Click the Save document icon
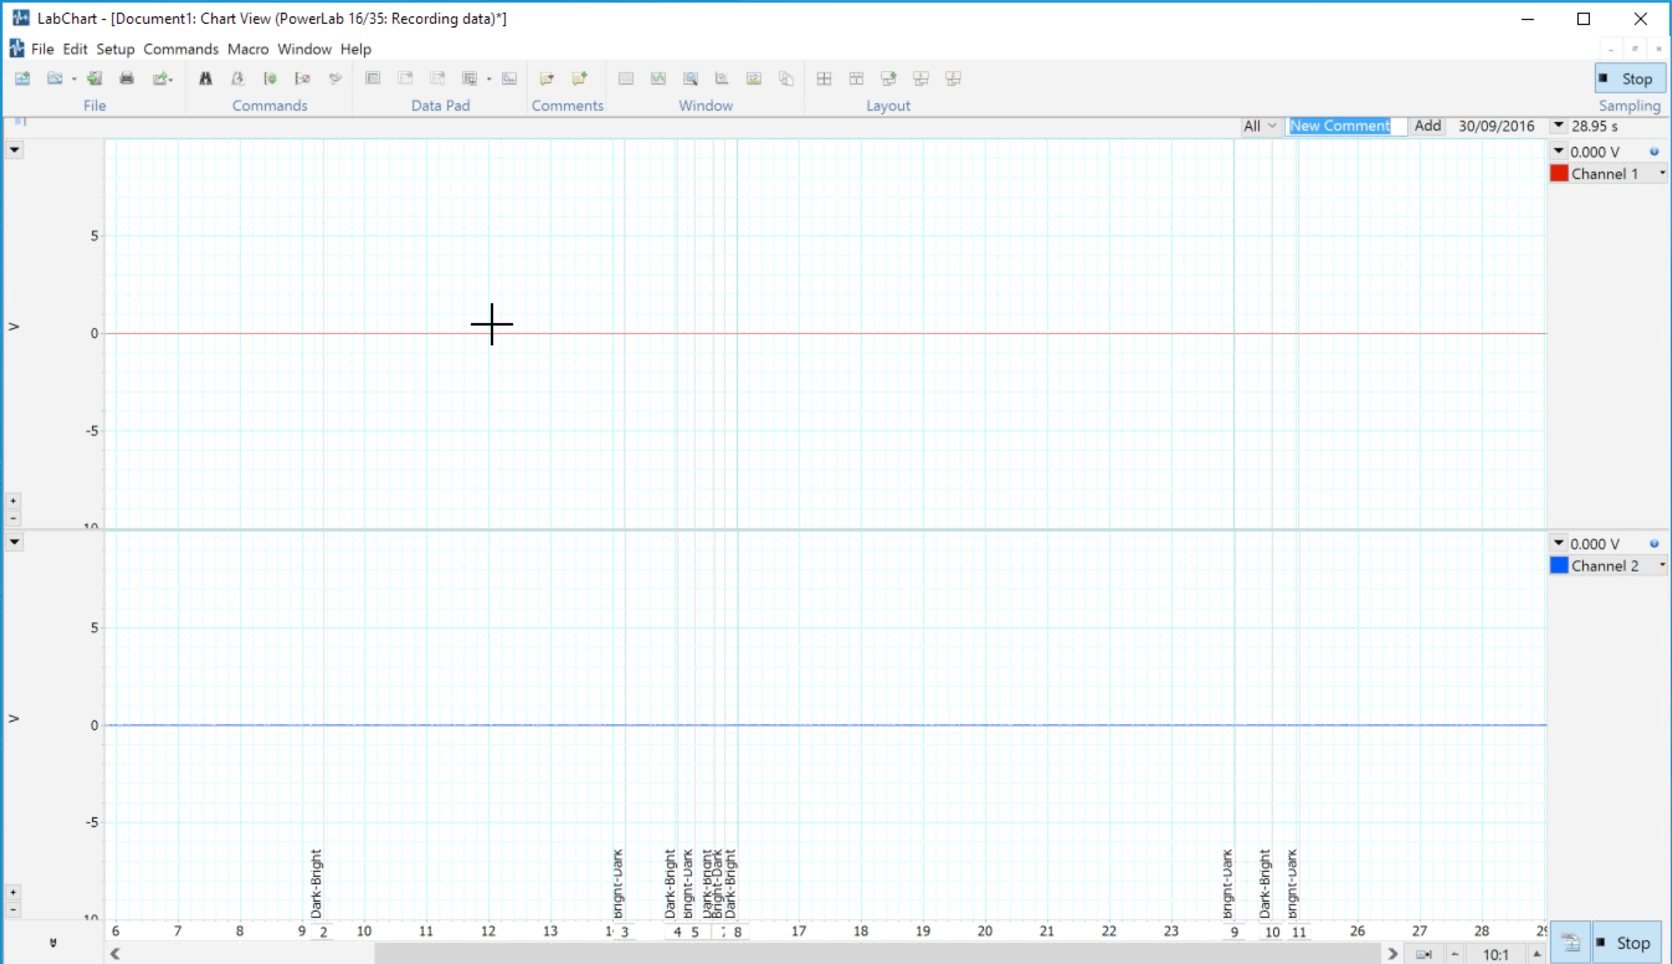Screen dimensions: 1672x964 pos(94,78)
